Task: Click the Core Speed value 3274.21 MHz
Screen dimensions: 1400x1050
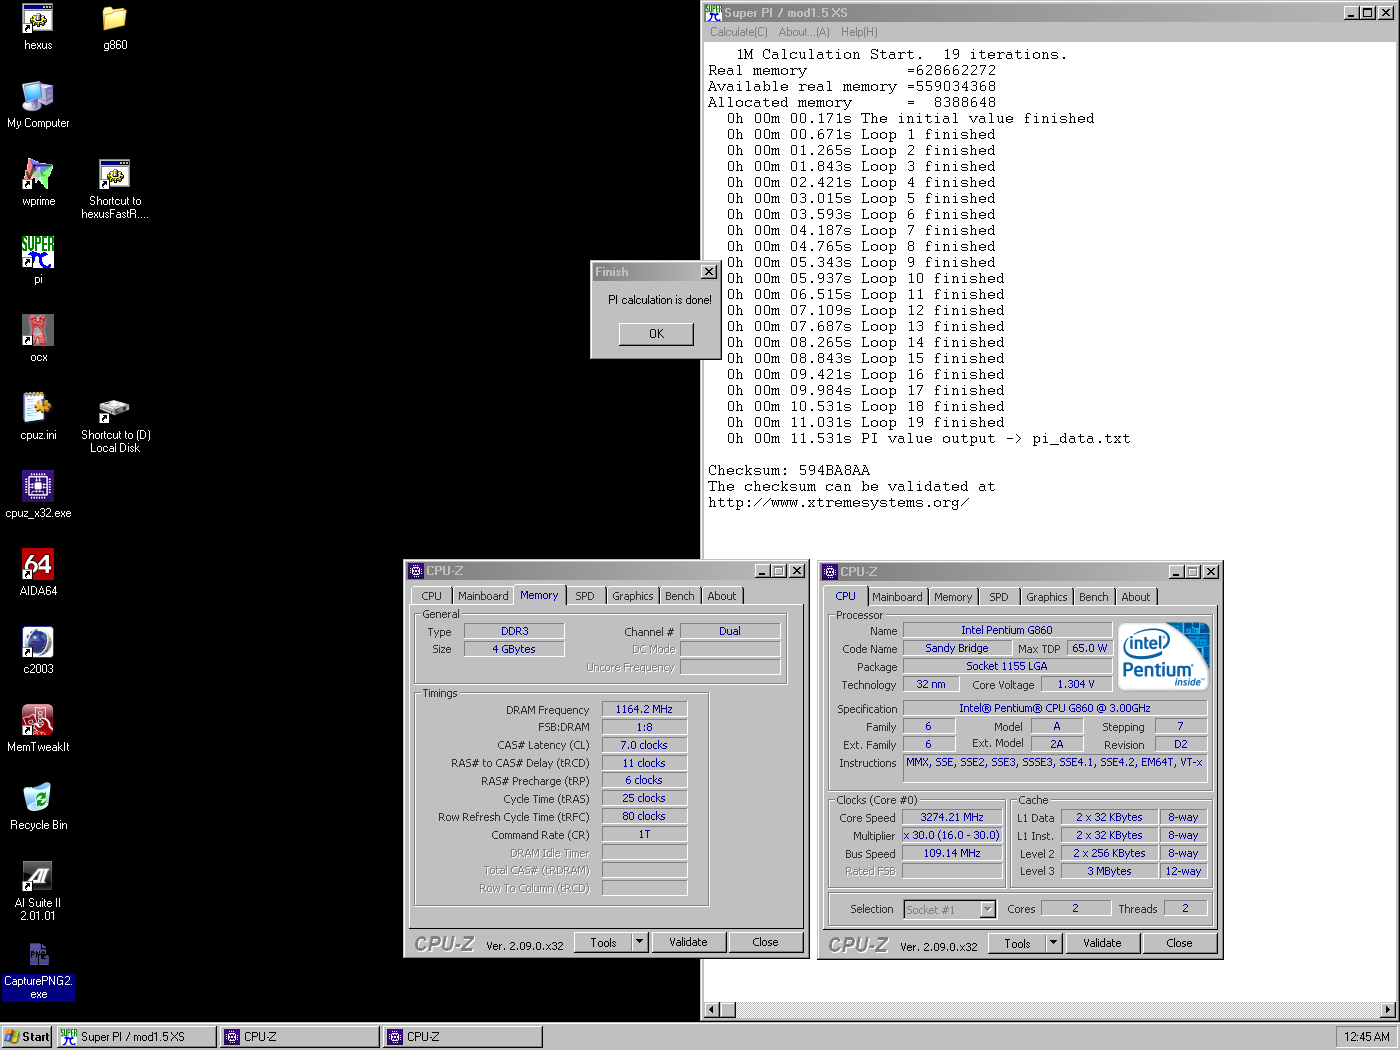Action: (952, 817)
